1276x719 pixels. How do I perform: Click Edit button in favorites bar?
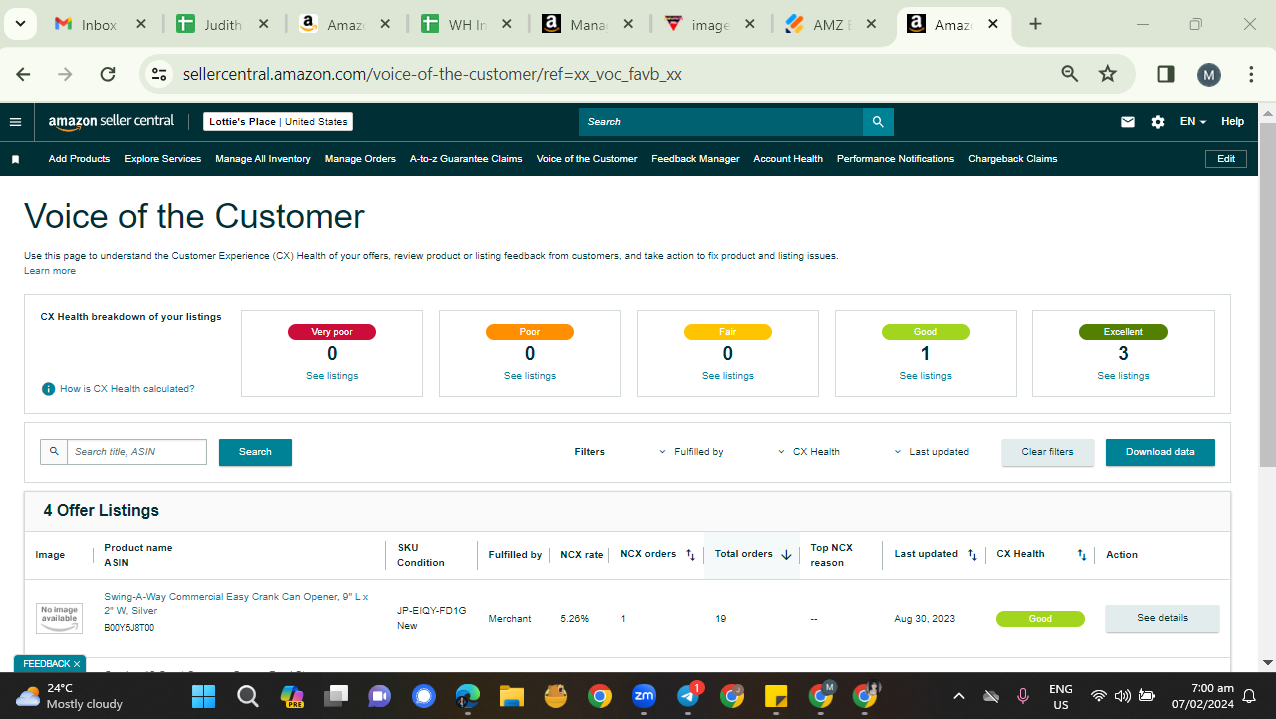coord(1226,159)
